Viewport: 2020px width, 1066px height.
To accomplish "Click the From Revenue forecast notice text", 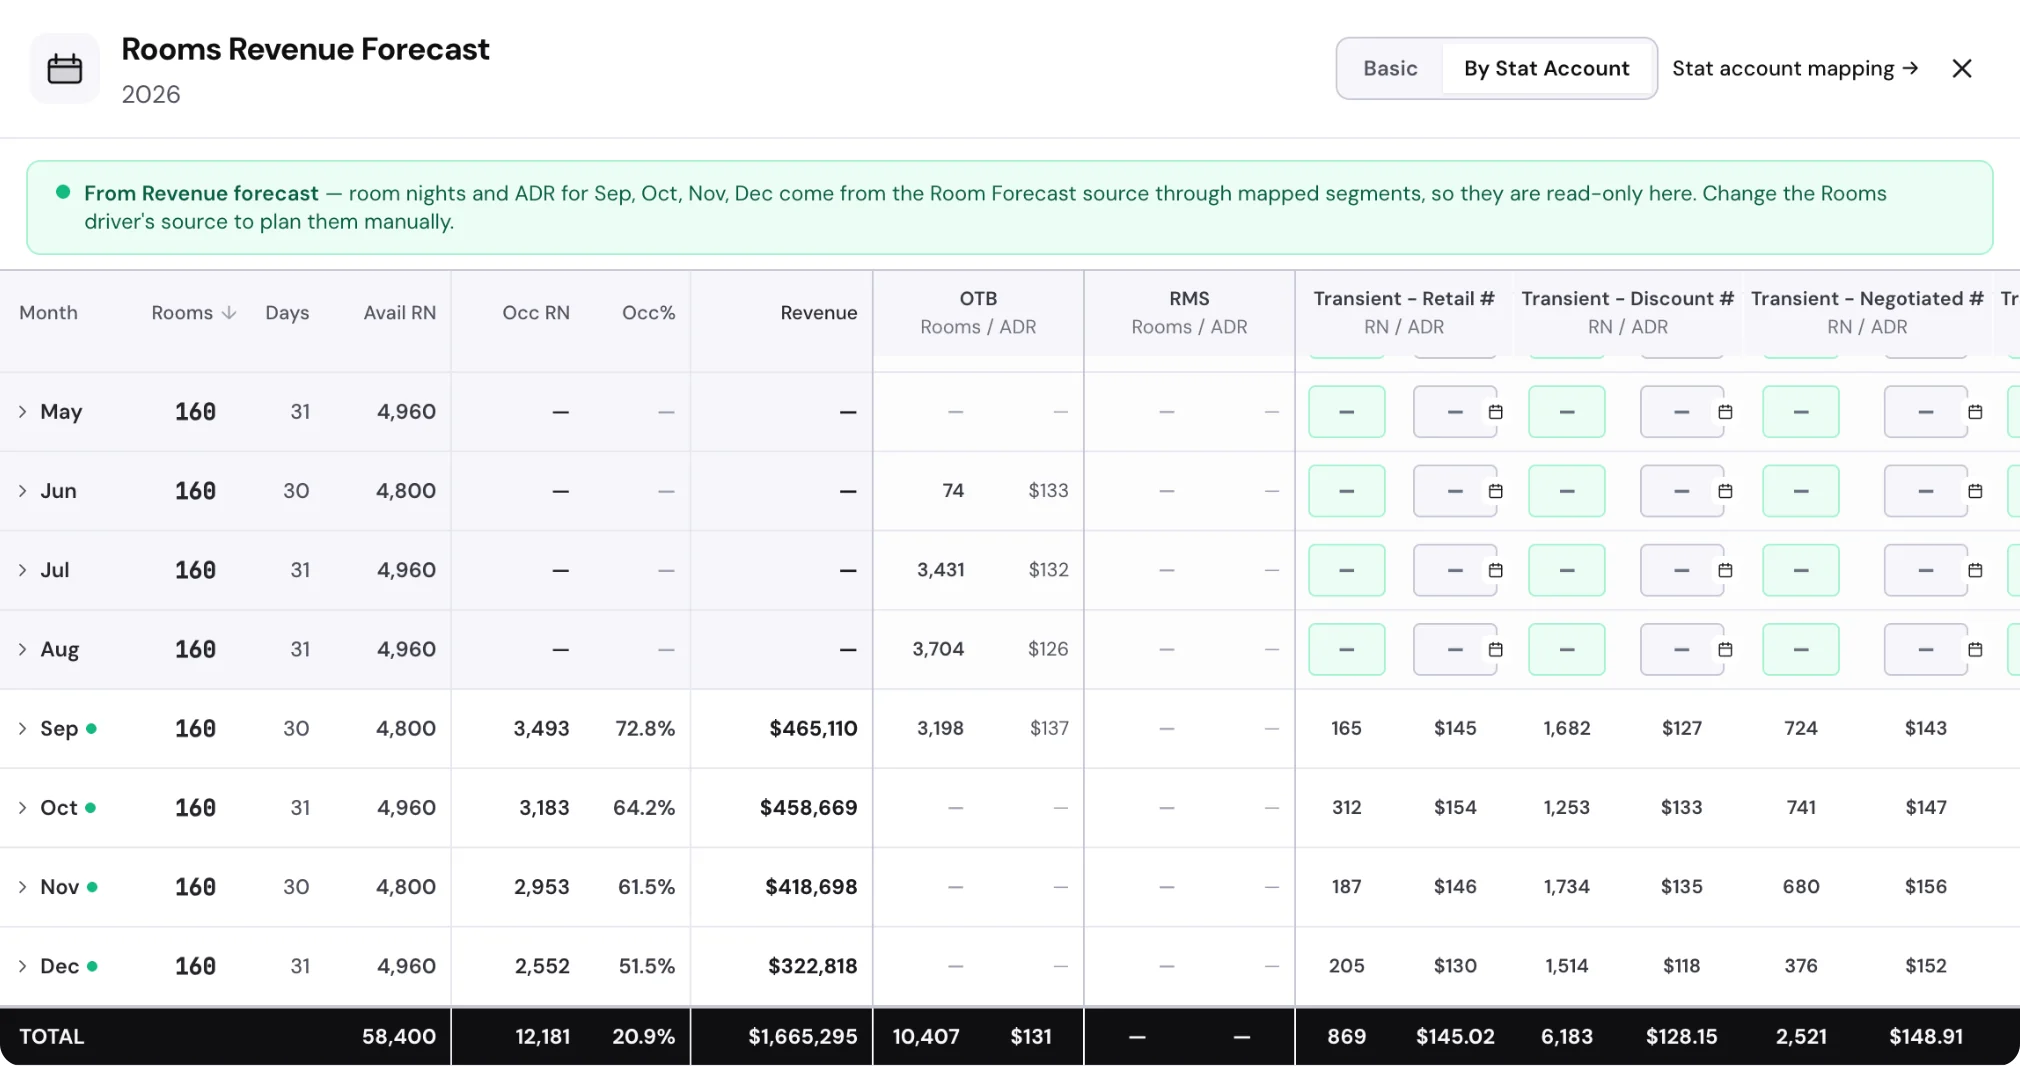I will click(985, 207).
